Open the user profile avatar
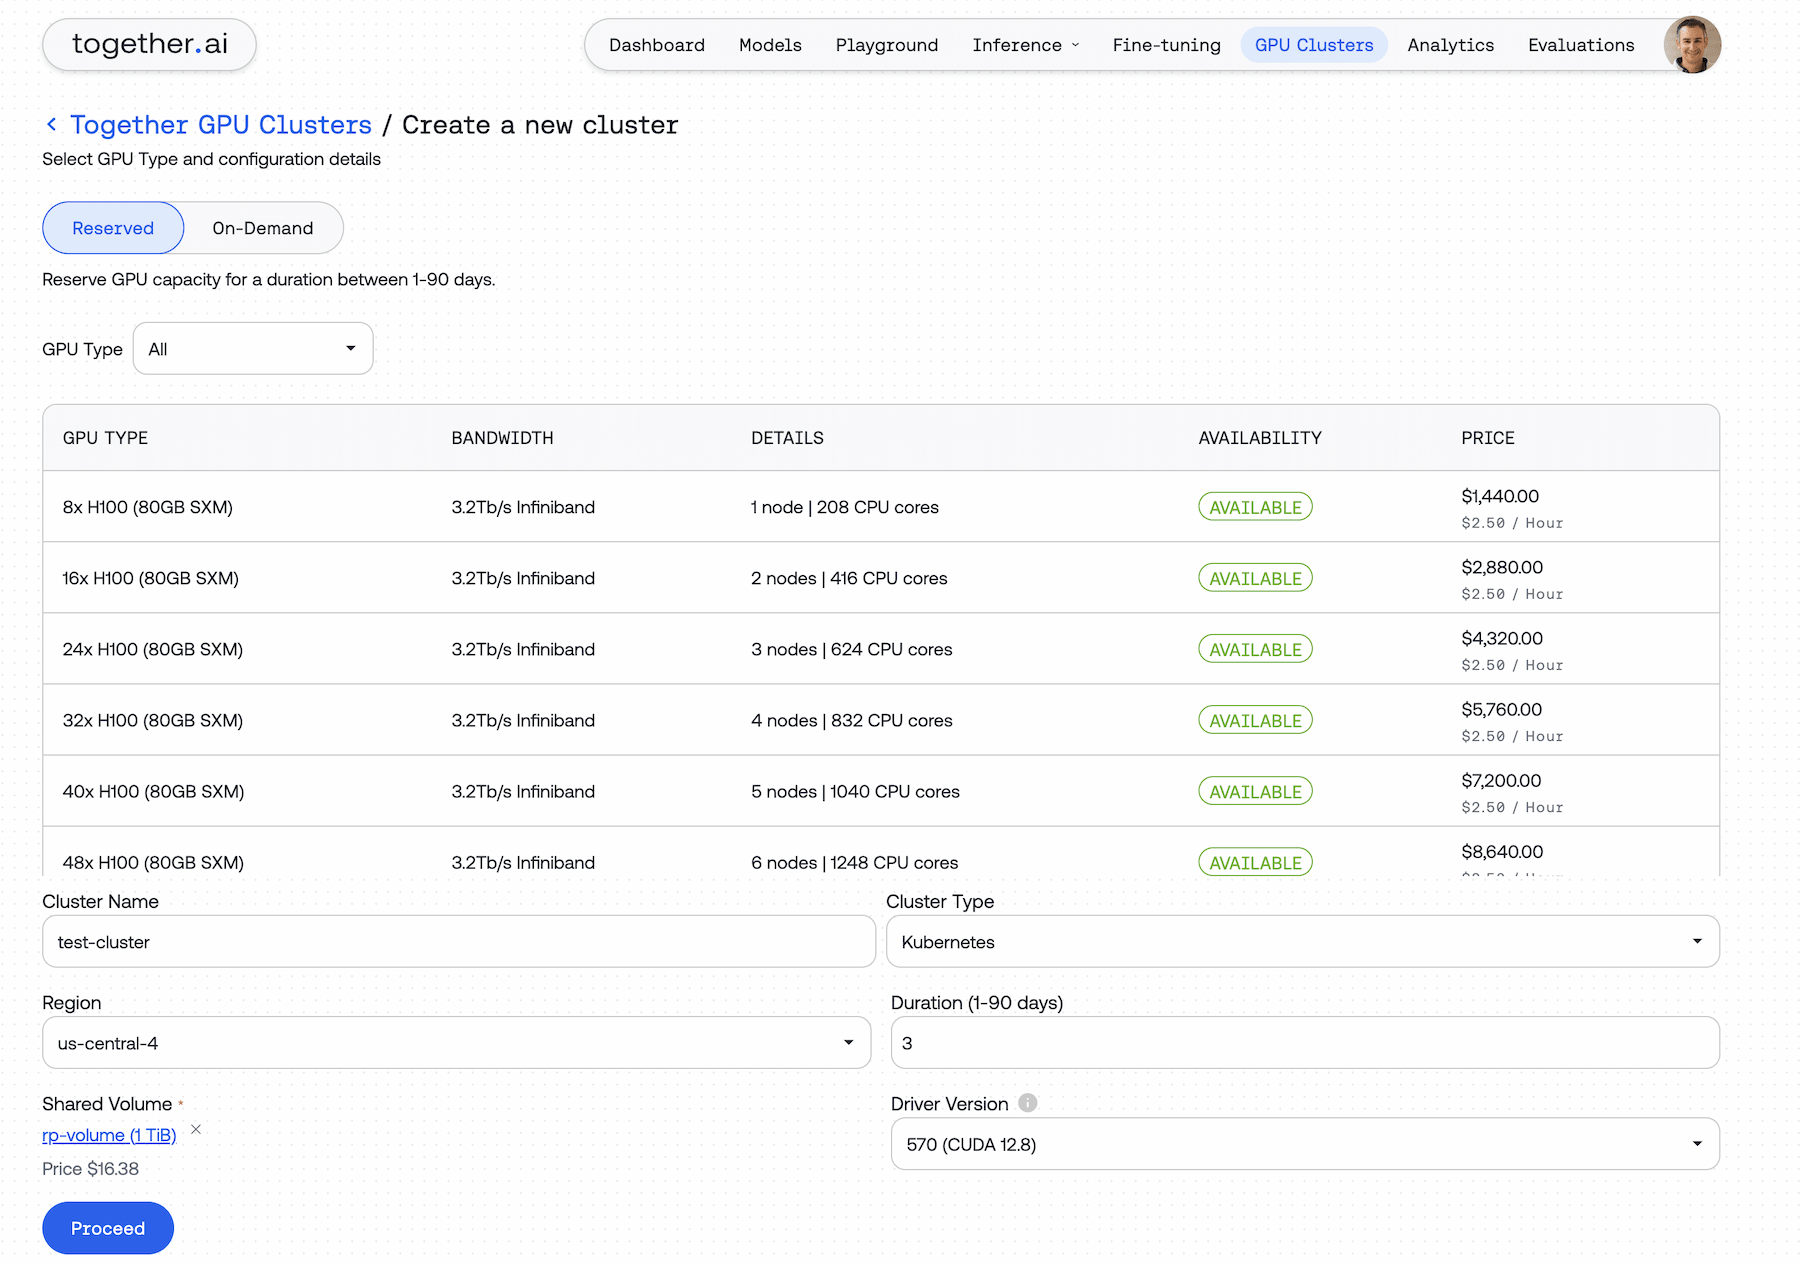Viewport: 1800px width, 1263px height. (1691, 45)
